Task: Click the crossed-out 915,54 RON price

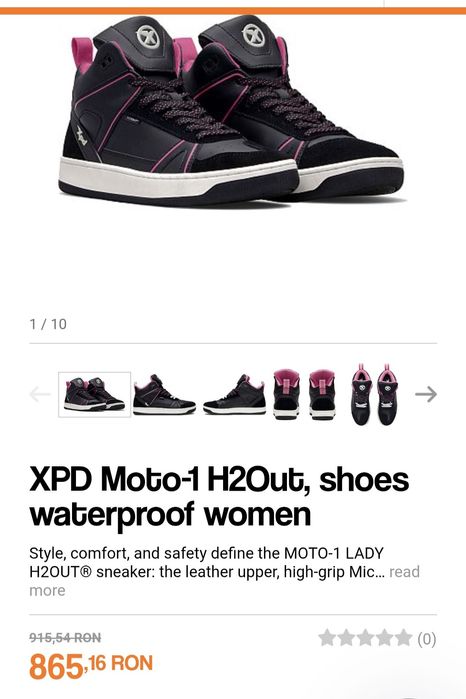Action: 65,637
